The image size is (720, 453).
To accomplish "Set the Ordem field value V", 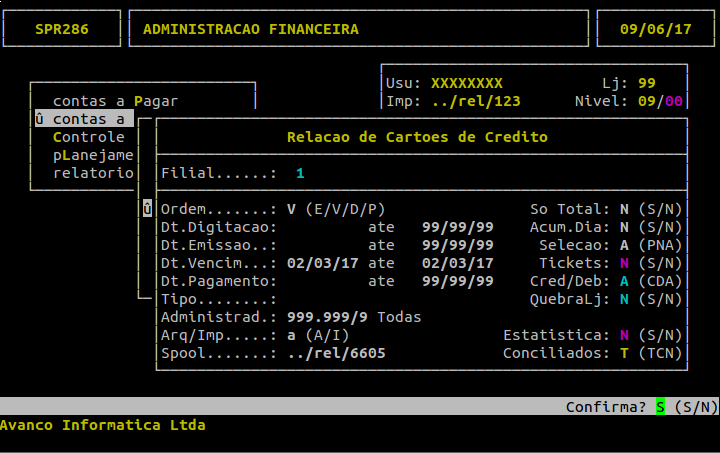I will (291, 209).
